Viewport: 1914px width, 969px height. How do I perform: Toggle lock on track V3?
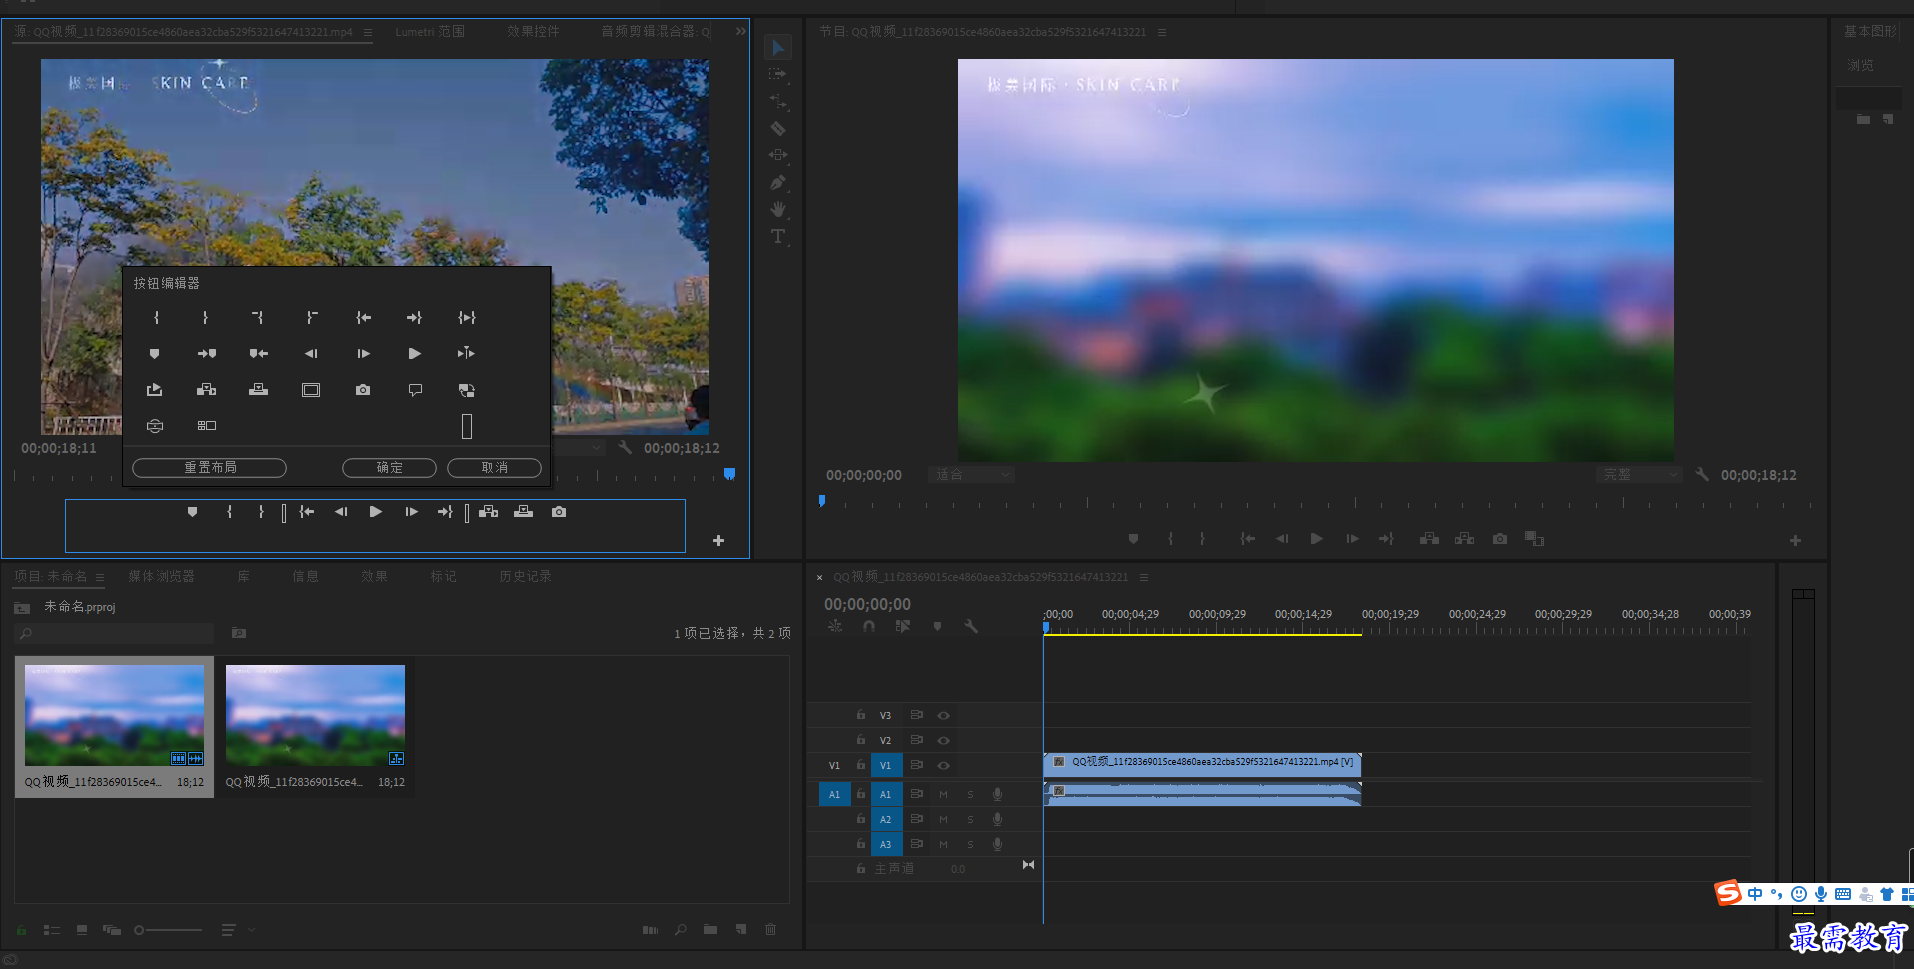[x=860, y=715]
